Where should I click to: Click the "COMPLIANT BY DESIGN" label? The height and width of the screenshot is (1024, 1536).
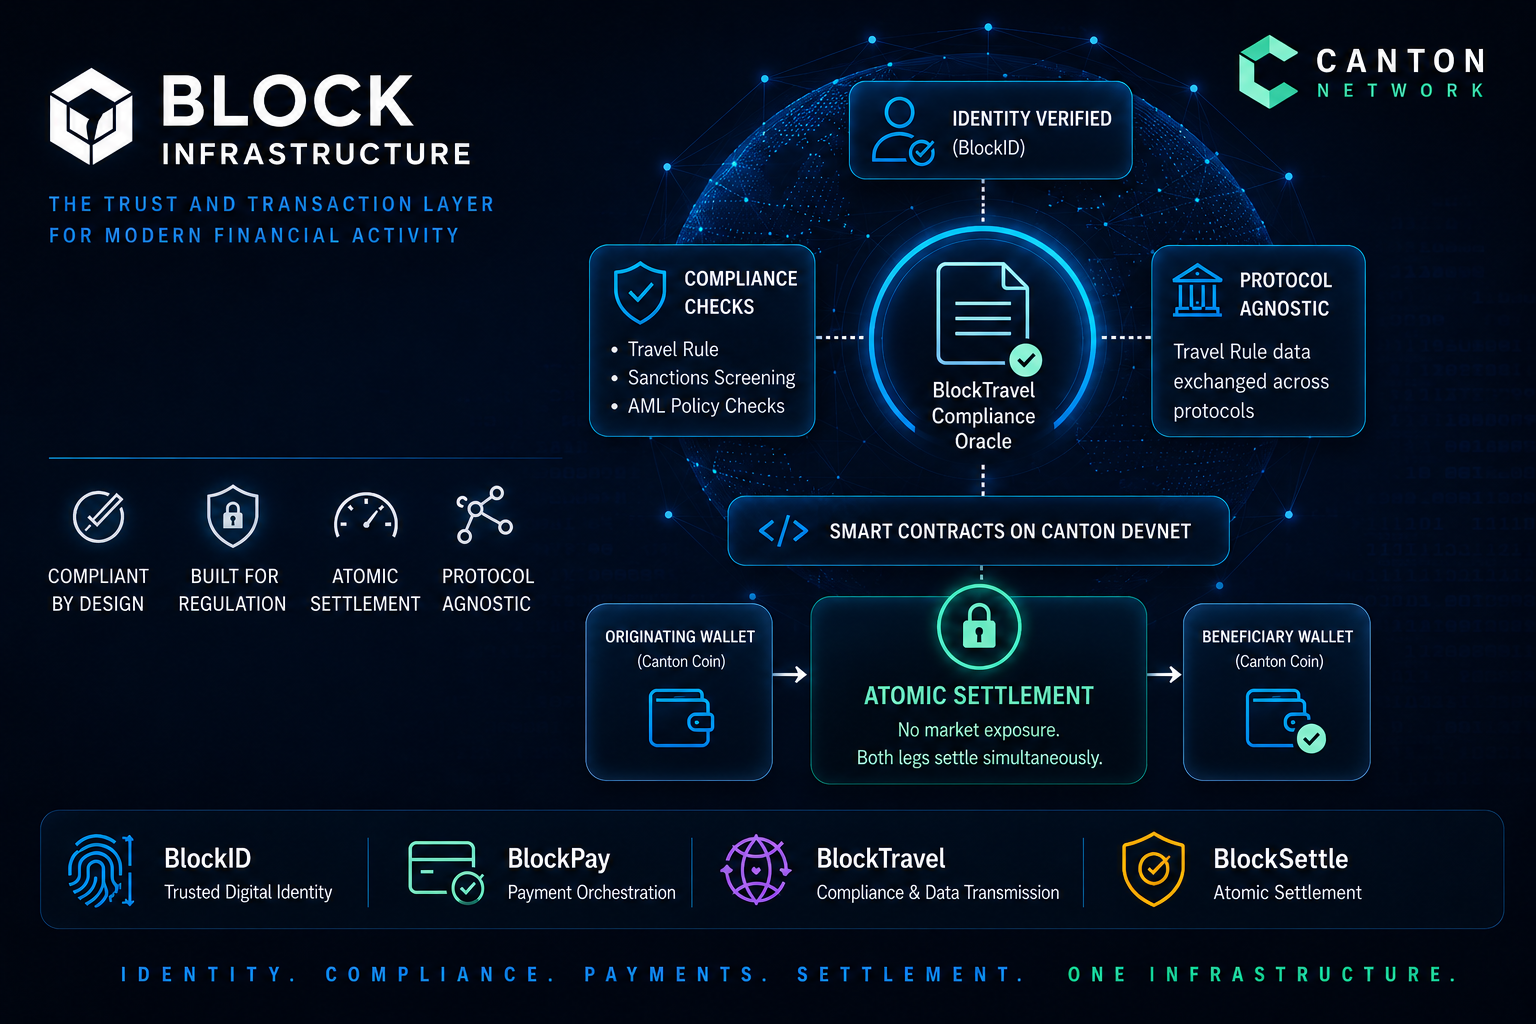[x=98, y=590]
